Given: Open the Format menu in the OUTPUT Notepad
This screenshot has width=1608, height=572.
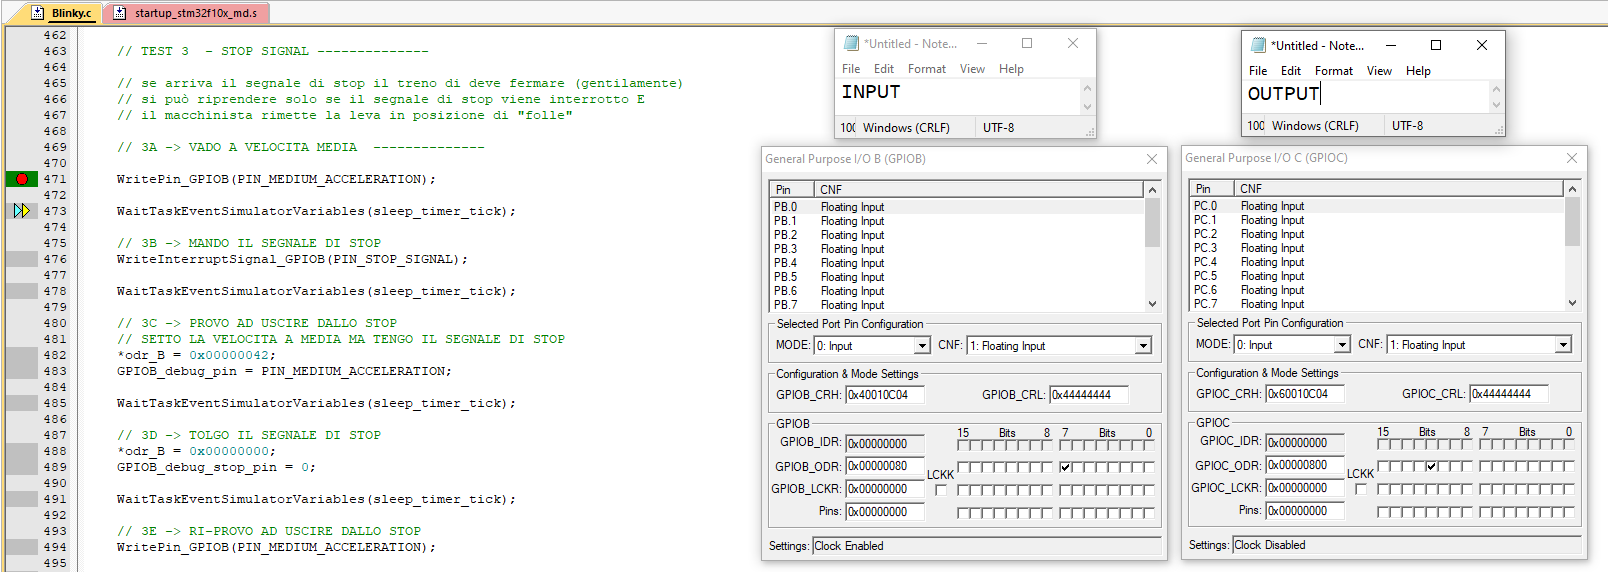Looking at the screenshot, I should [1334, 71].
